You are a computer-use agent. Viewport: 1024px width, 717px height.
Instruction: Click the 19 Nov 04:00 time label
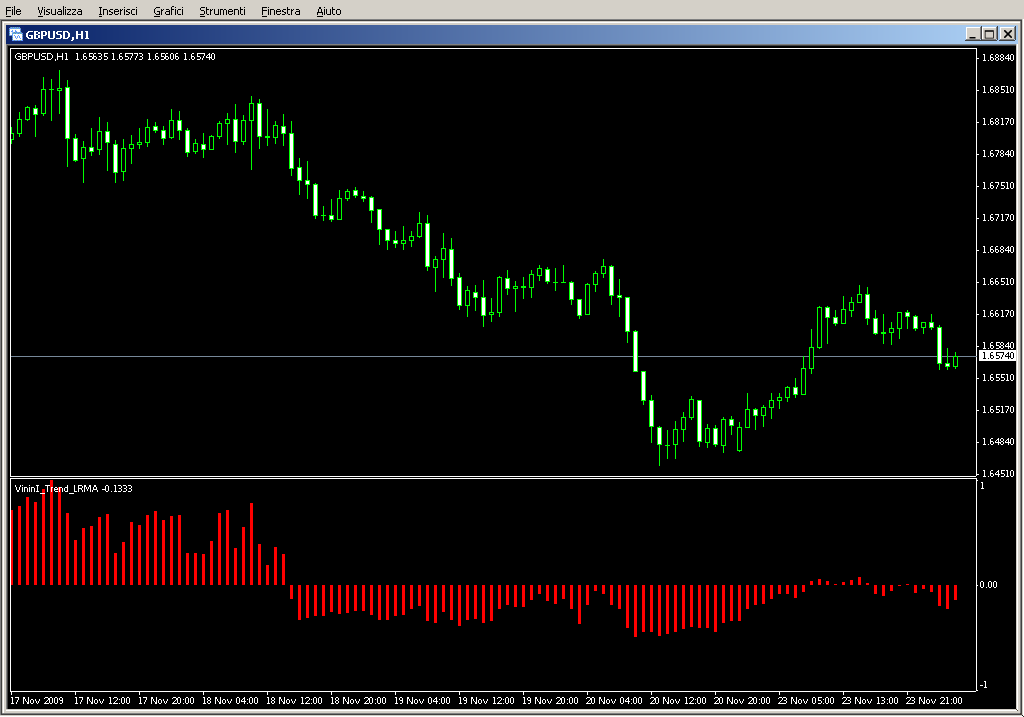tap(422, 701)
